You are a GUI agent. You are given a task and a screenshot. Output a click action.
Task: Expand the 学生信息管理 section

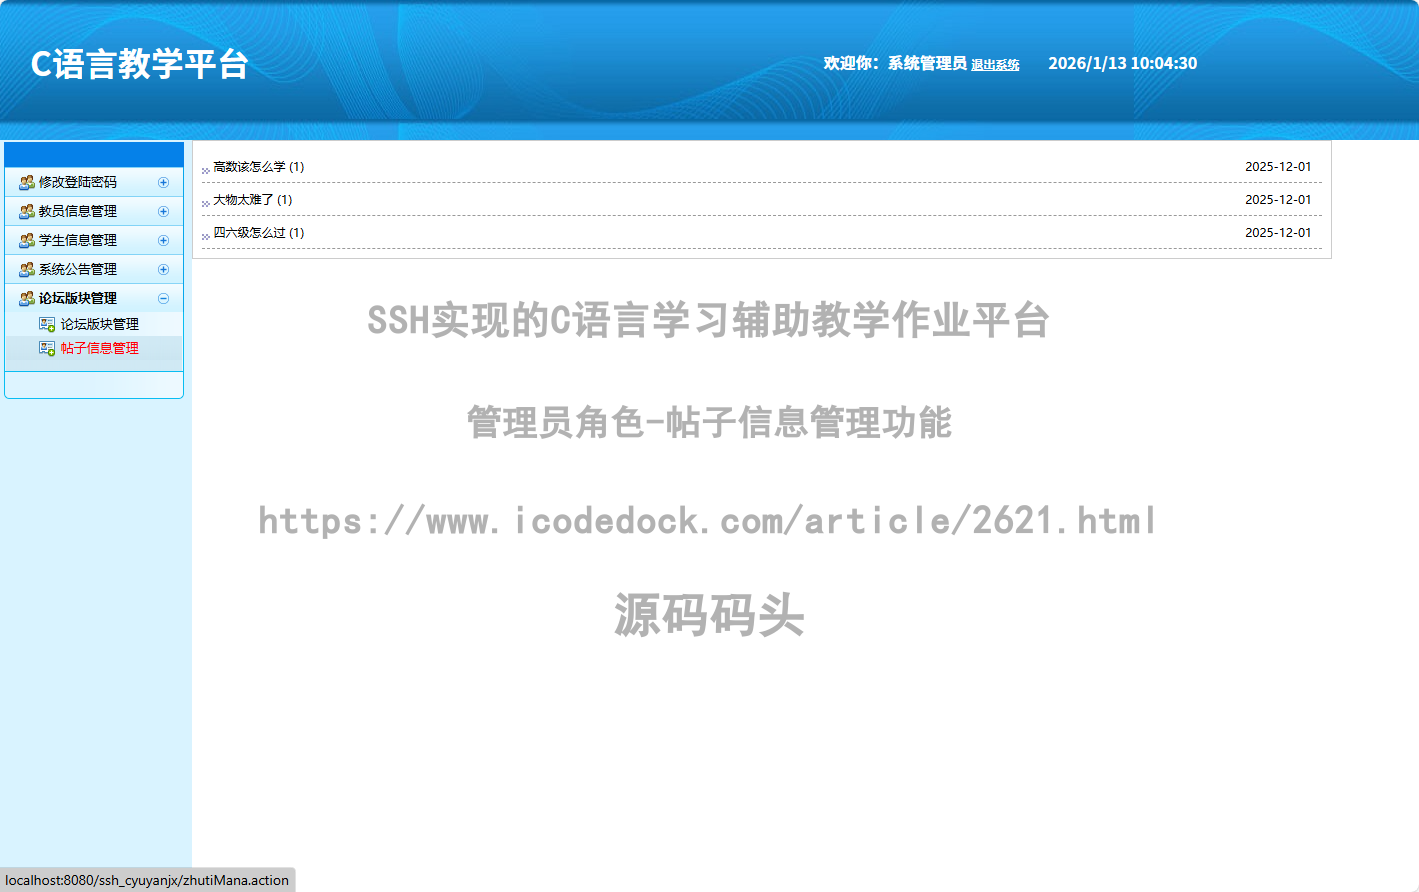click(163, 240)
